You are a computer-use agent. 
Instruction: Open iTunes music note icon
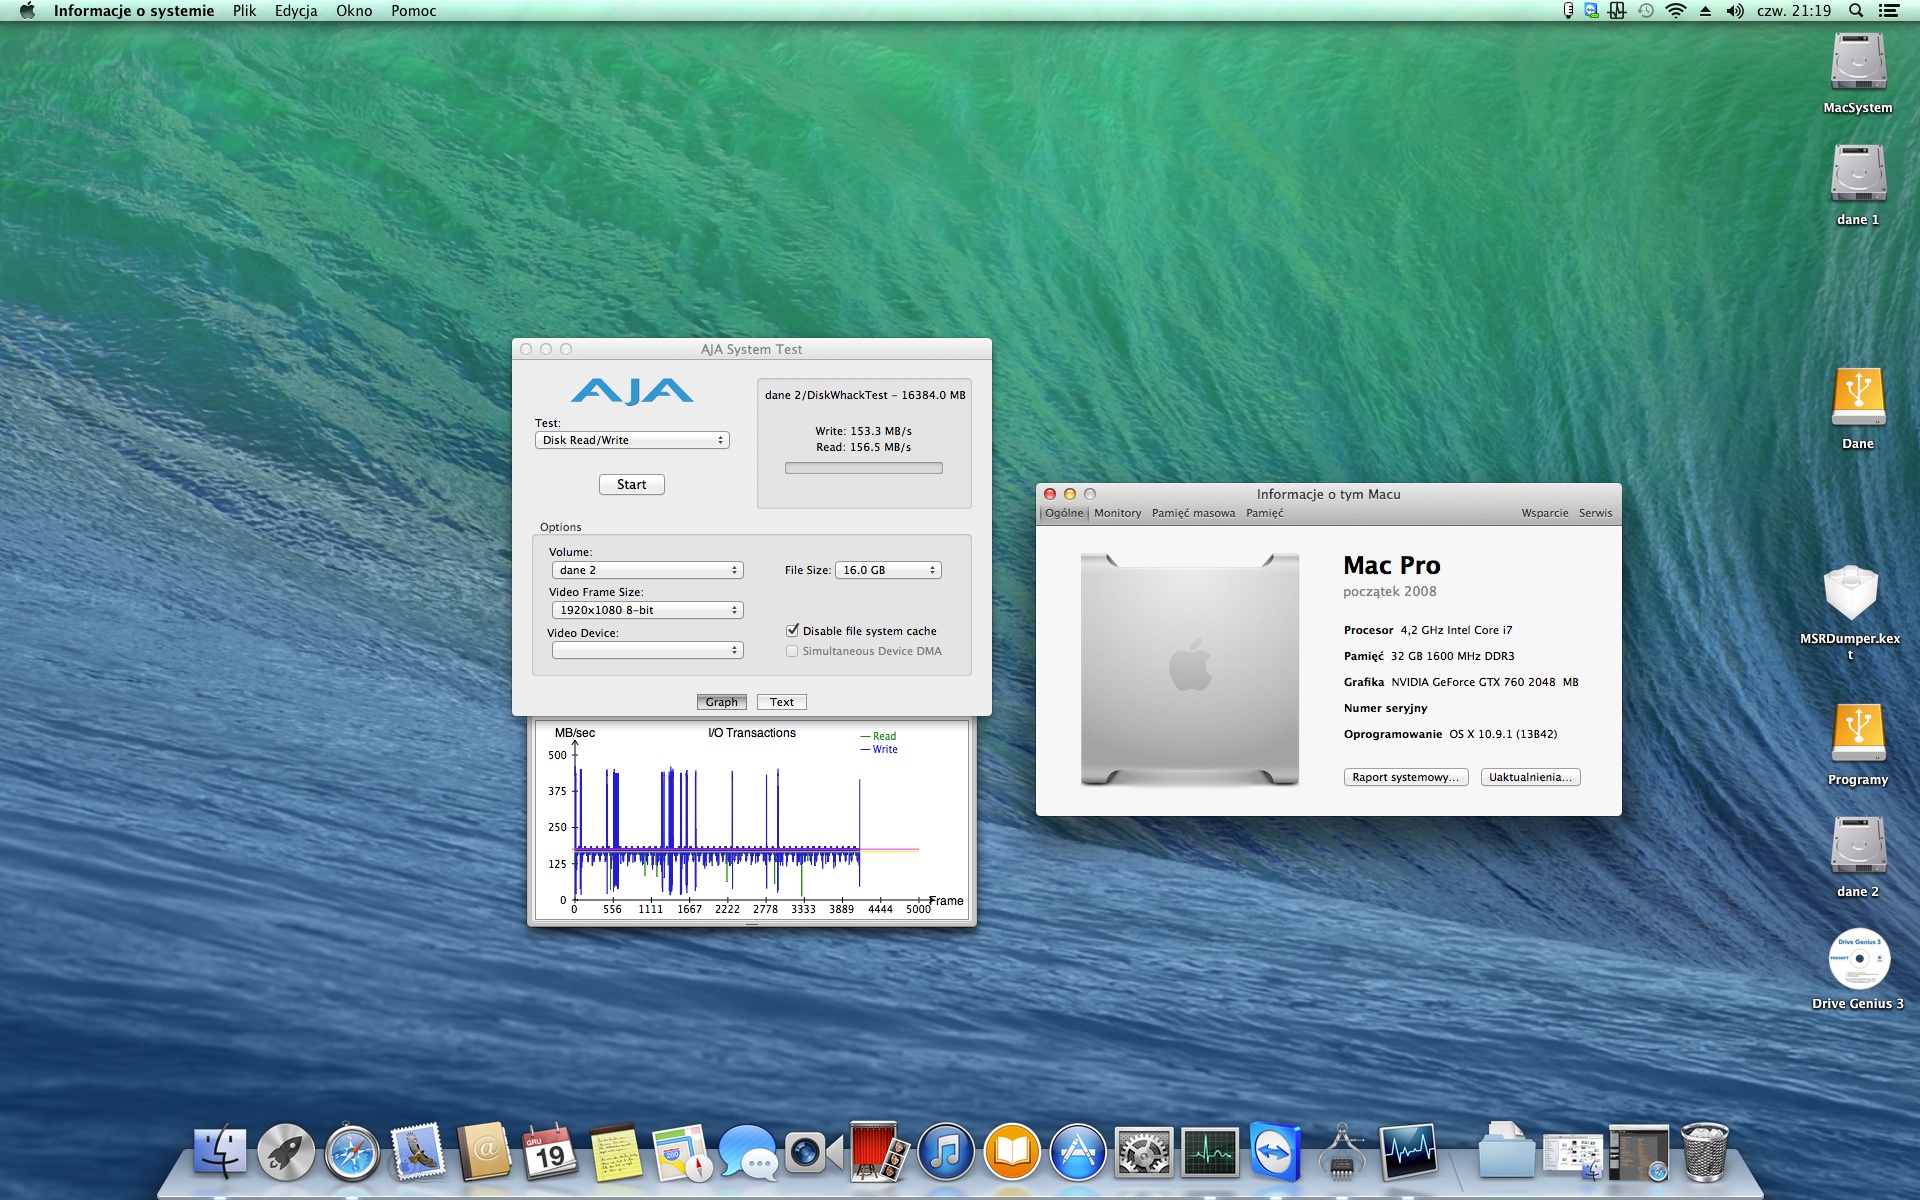click(x=946, y=1152)
